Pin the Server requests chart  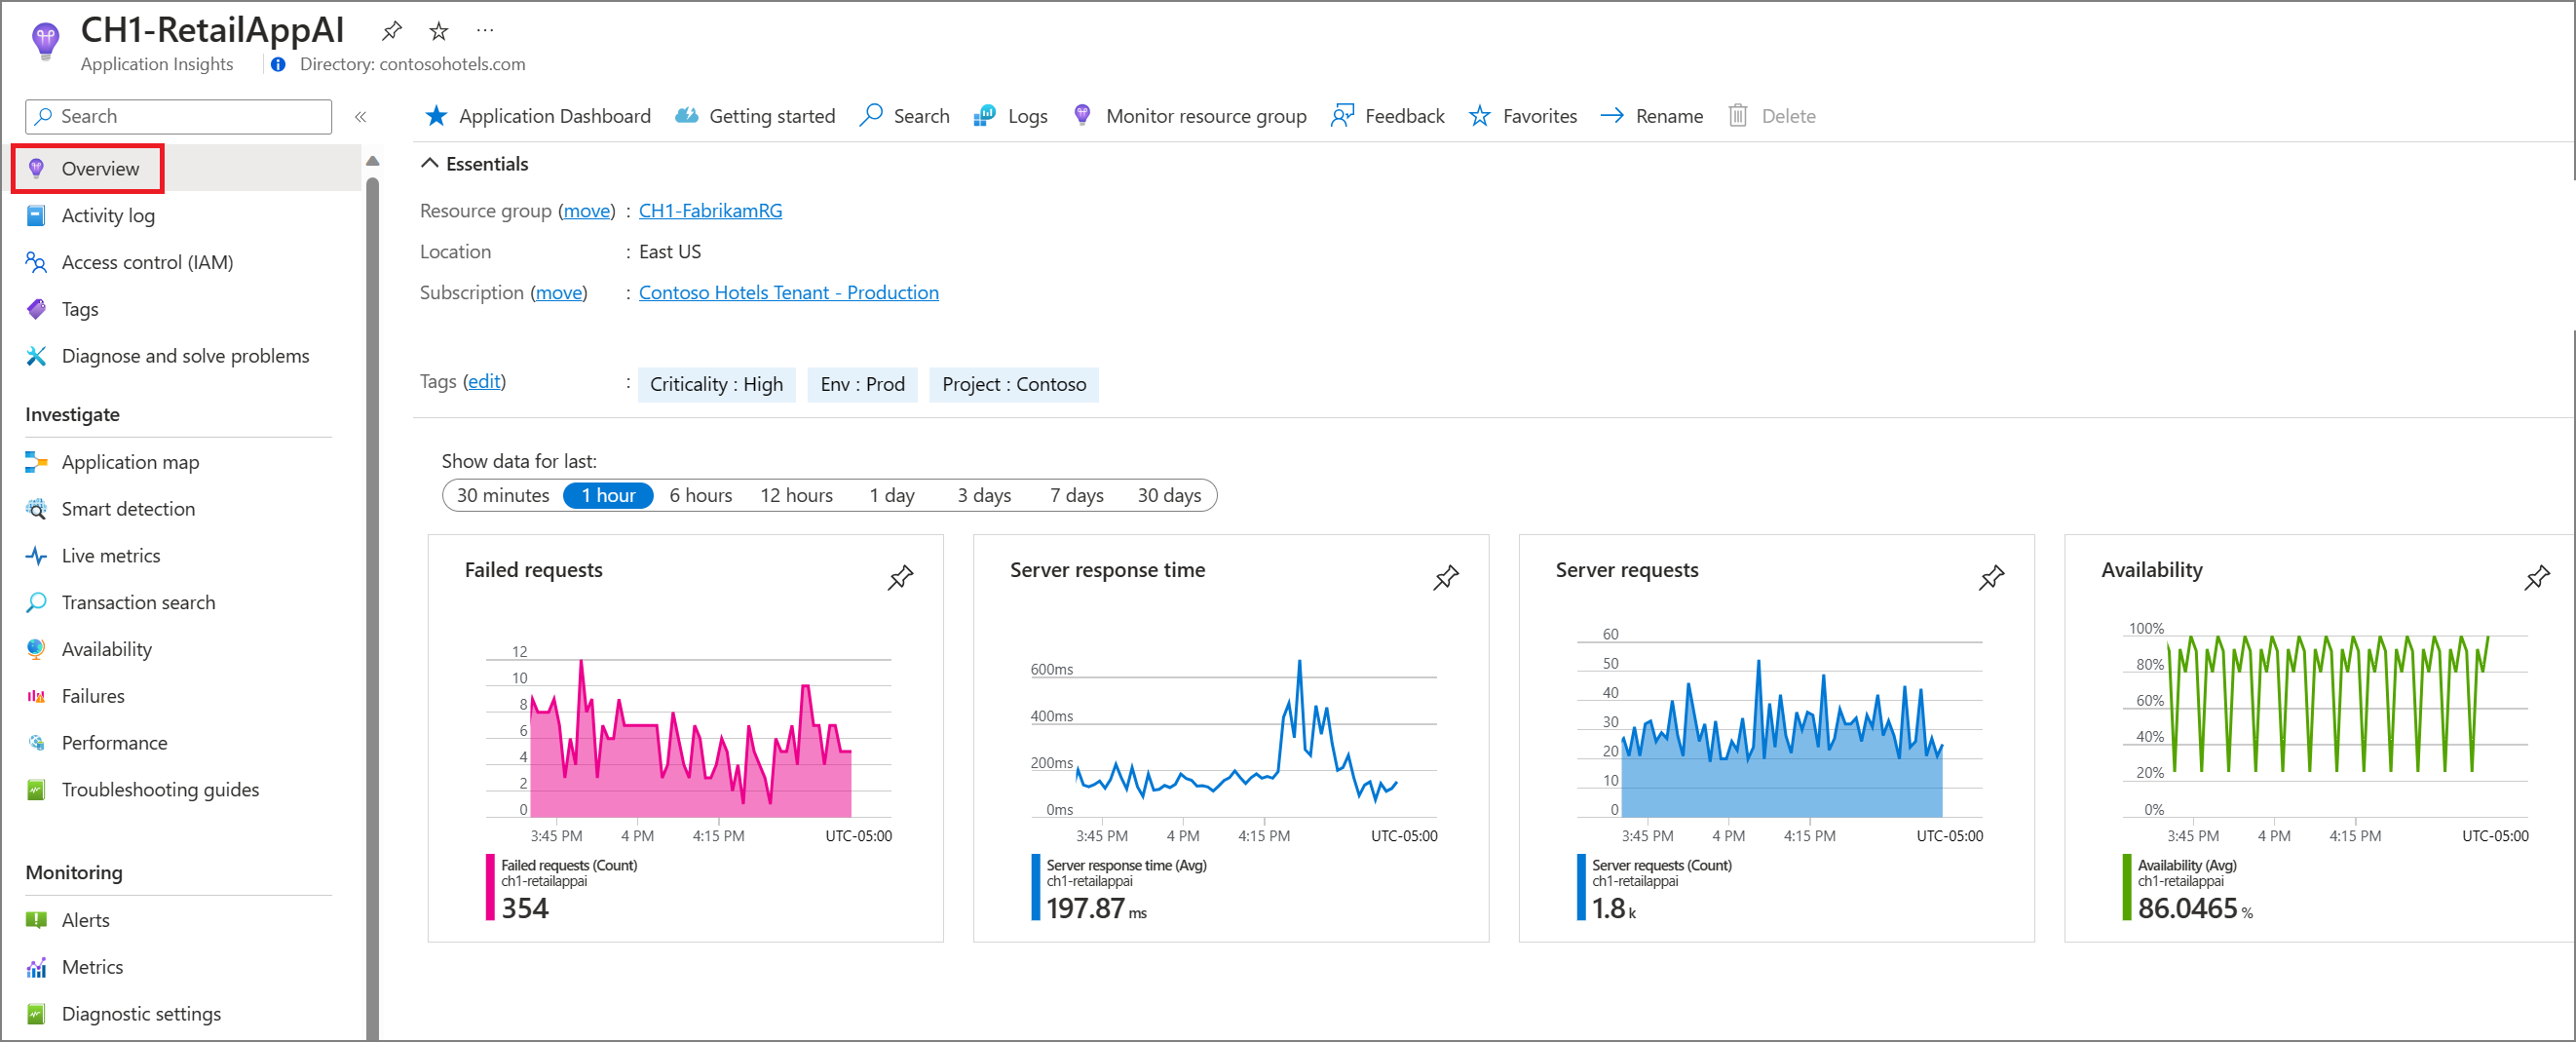[x=1991, y=577]
